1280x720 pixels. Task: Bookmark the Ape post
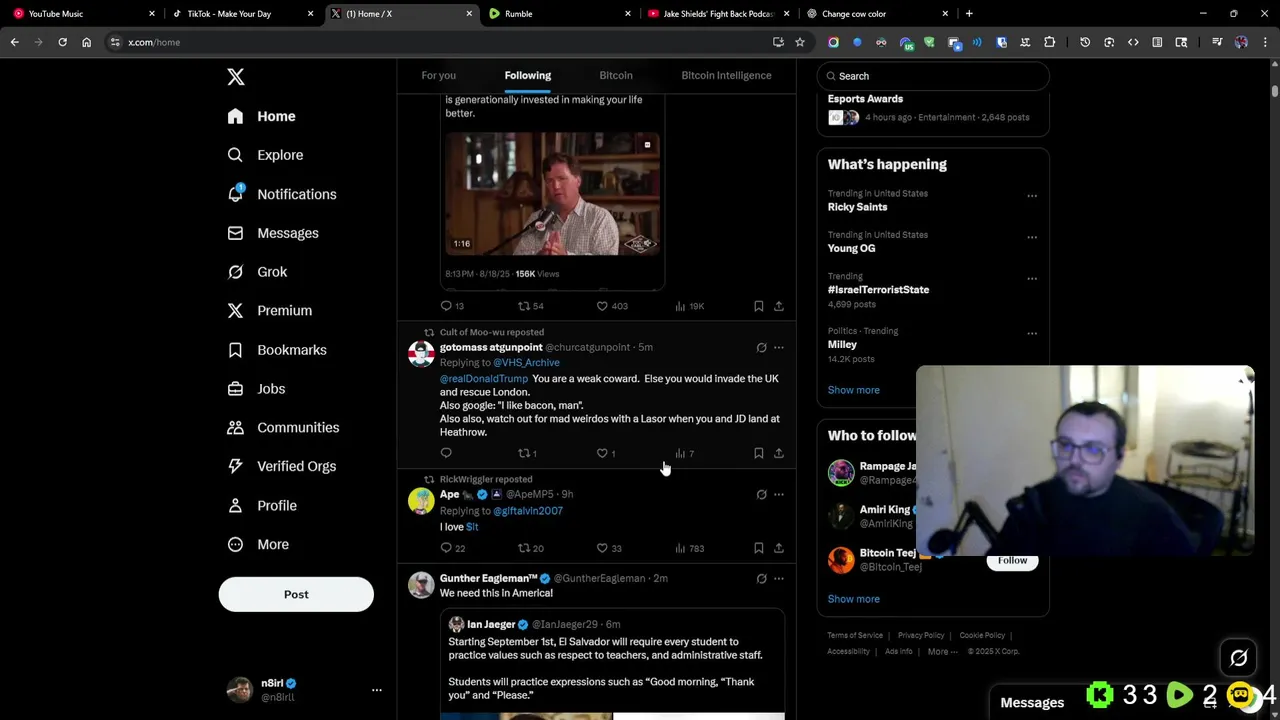[x=758, y=548]
